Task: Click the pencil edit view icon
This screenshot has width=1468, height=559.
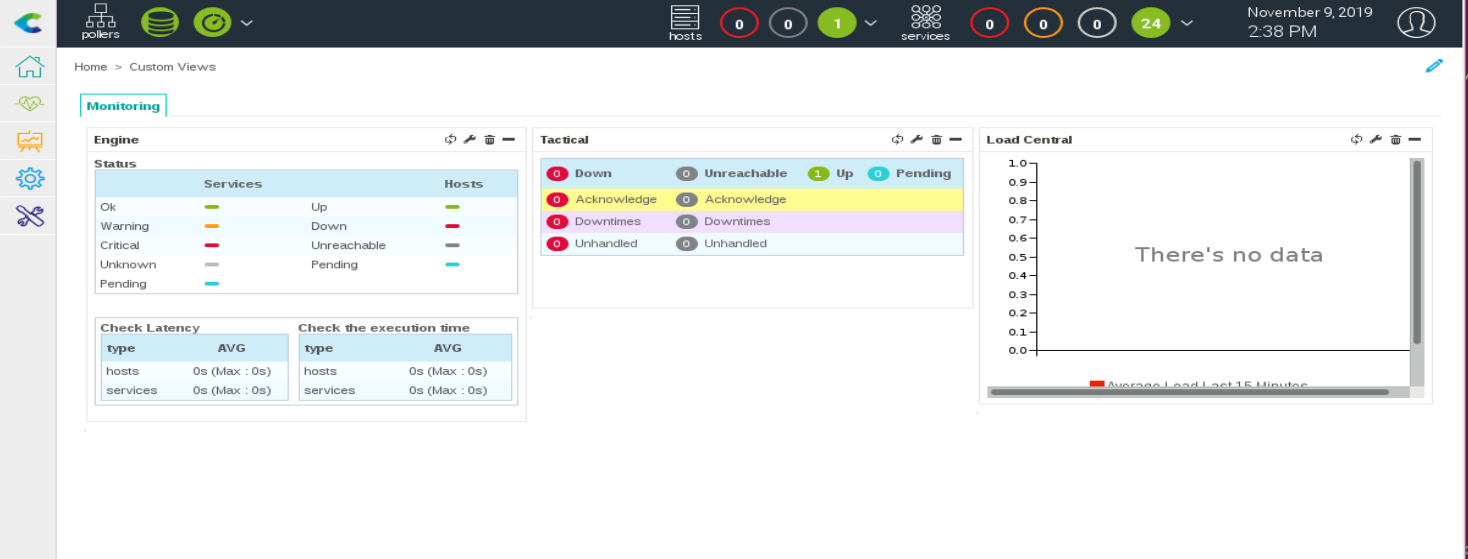Action: point(1434,66)
